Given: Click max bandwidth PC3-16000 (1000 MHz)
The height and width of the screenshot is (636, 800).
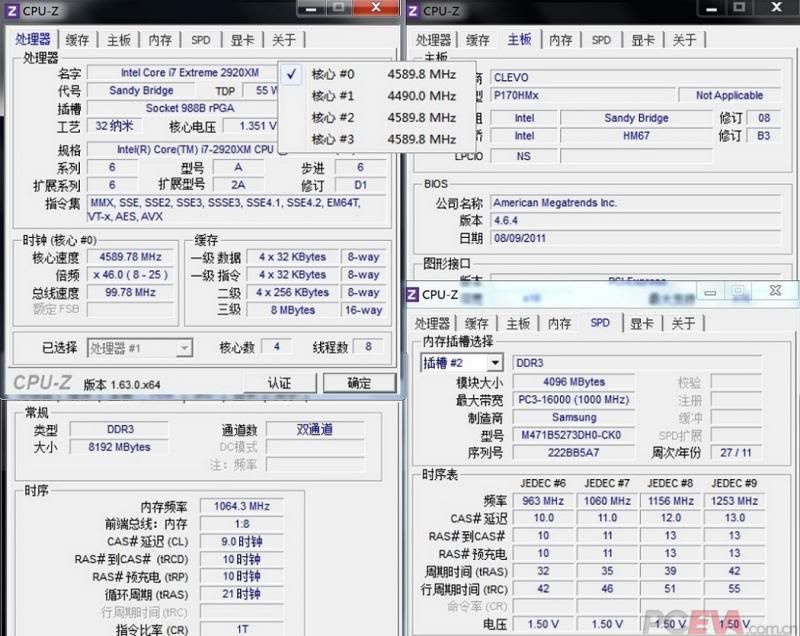Looking at the screenshot, I should 574,400.
